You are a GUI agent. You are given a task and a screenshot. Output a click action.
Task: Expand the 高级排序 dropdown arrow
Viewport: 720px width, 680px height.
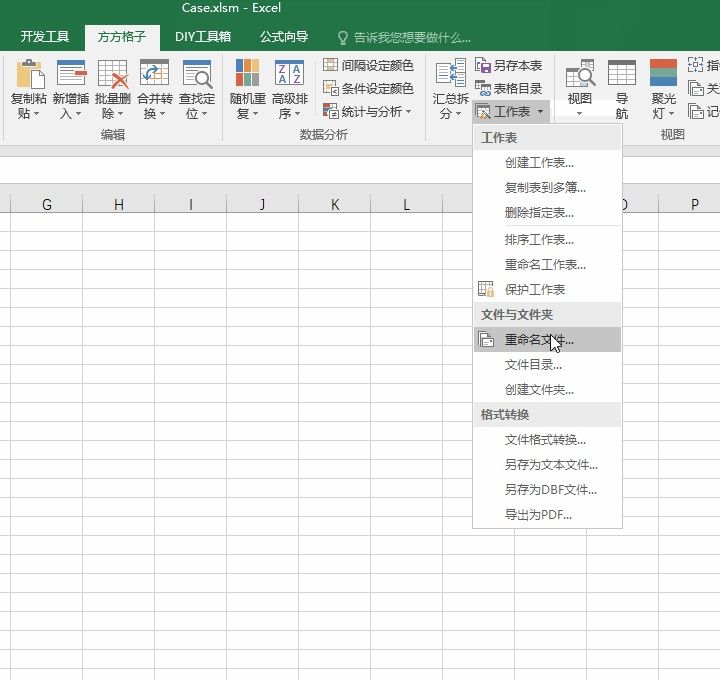point(297,113)
